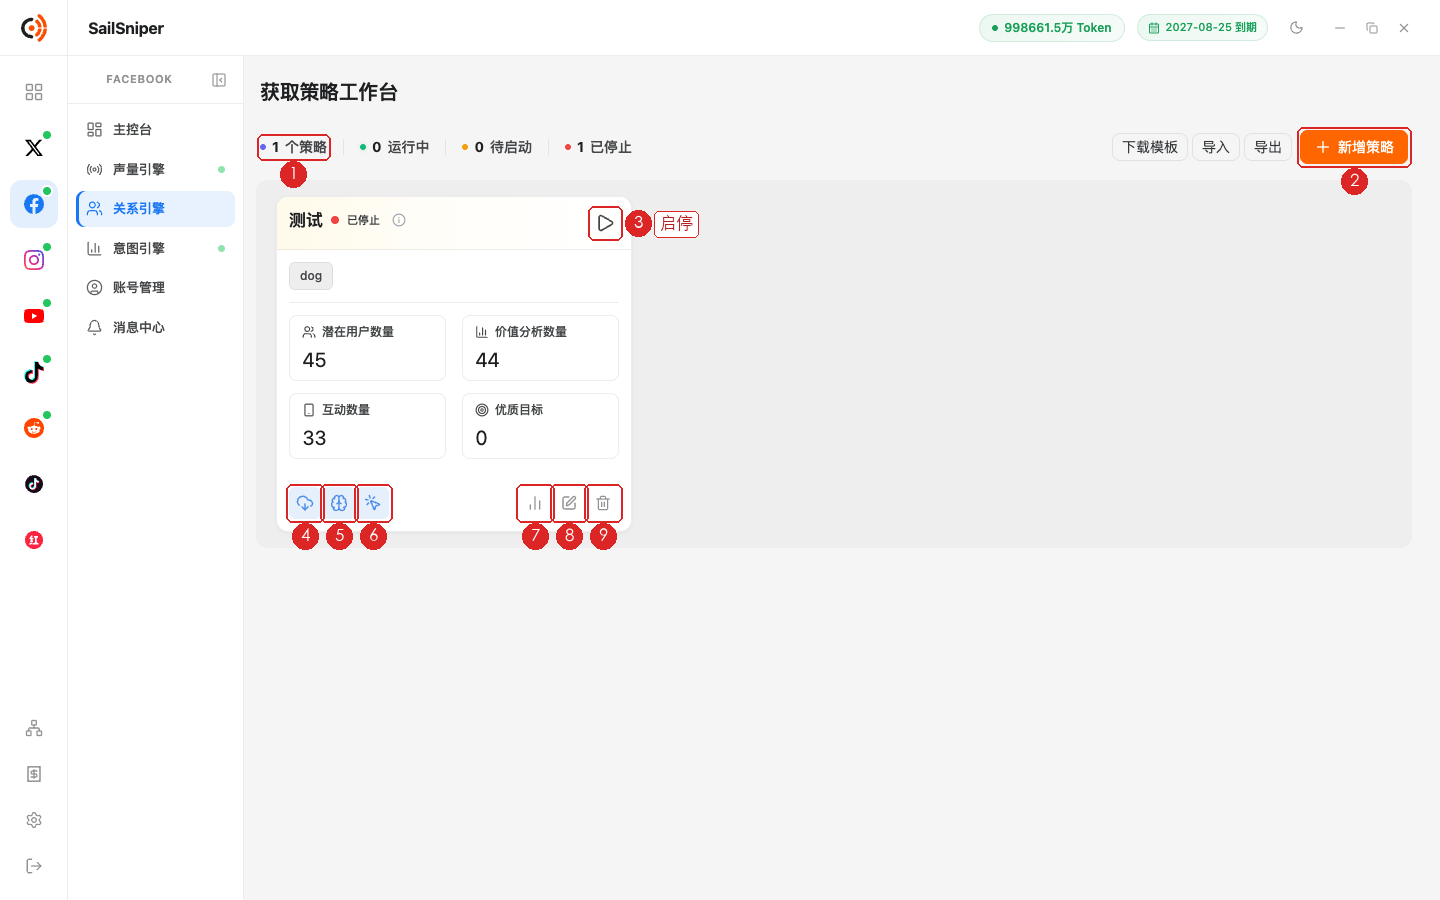Filter by 1 个策略
The height and width of the screenshot is (900, 1440).
click(x=294, y=147)
